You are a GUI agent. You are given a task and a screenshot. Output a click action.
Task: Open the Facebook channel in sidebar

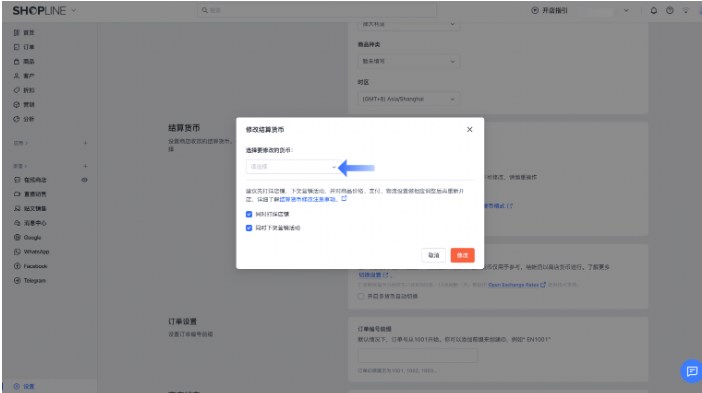point(35,266)
